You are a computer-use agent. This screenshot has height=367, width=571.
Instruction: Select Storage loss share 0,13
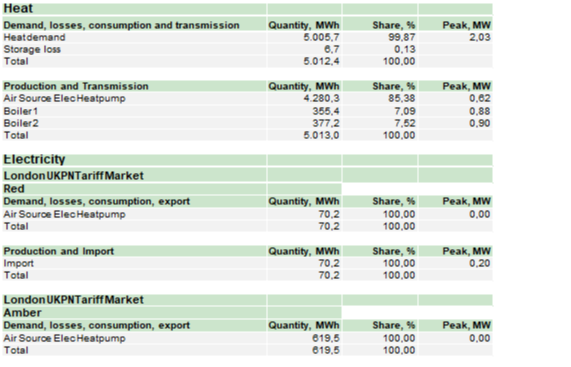[x=405, y=49]
